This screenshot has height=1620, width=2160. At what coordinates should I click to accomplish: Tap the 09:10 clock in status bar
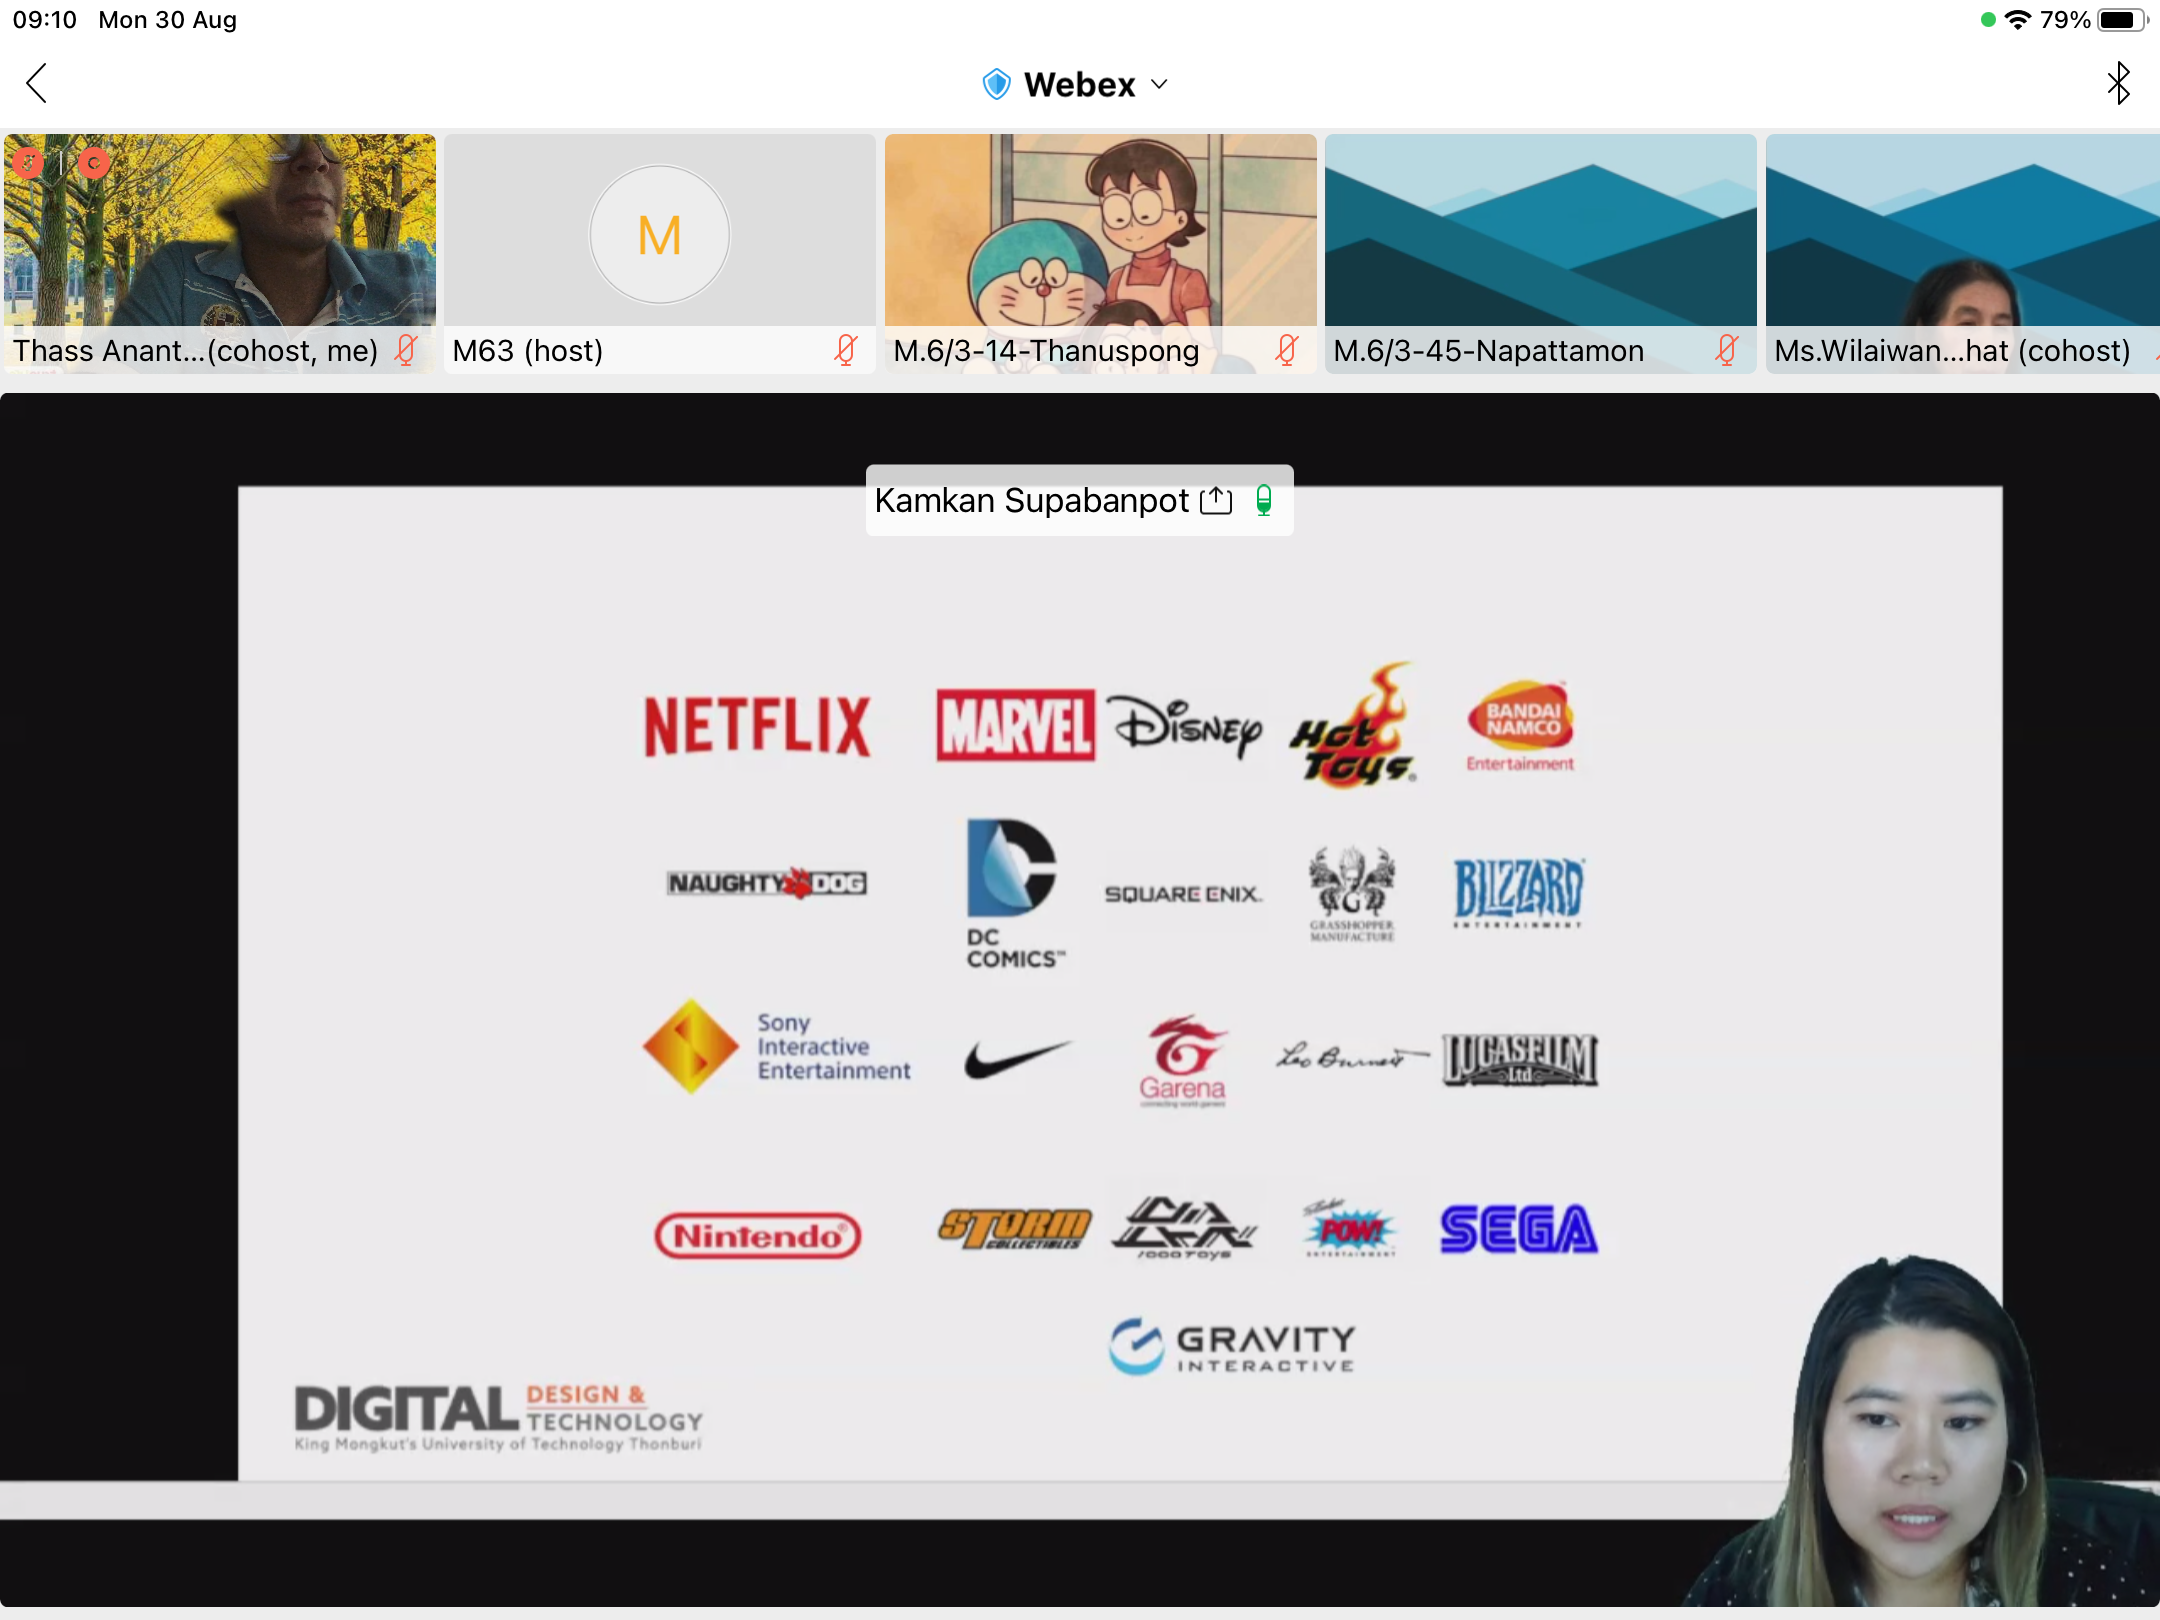pyautogui.click(x=45, y=20)
